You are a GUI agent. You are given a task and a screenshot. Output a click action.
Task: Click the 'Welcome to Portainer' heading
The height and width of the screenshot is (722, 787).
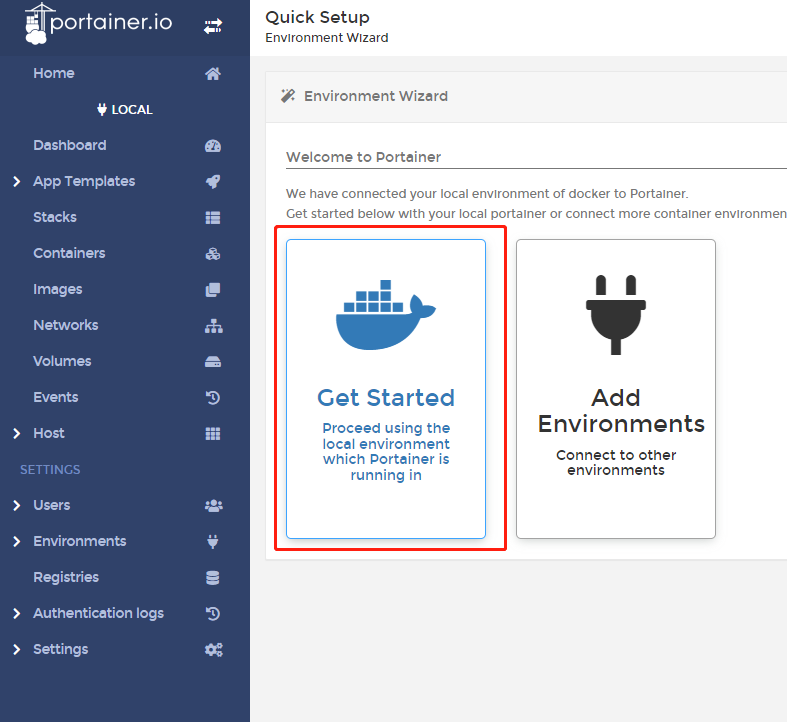[363, 157]
